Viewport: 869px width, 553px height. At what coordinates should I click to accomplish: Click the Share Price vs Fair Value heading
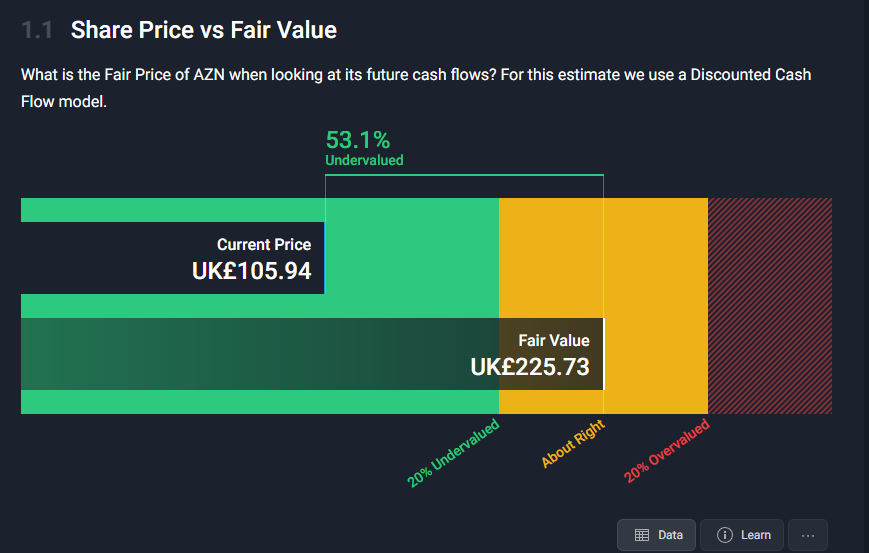click(203, 30)
